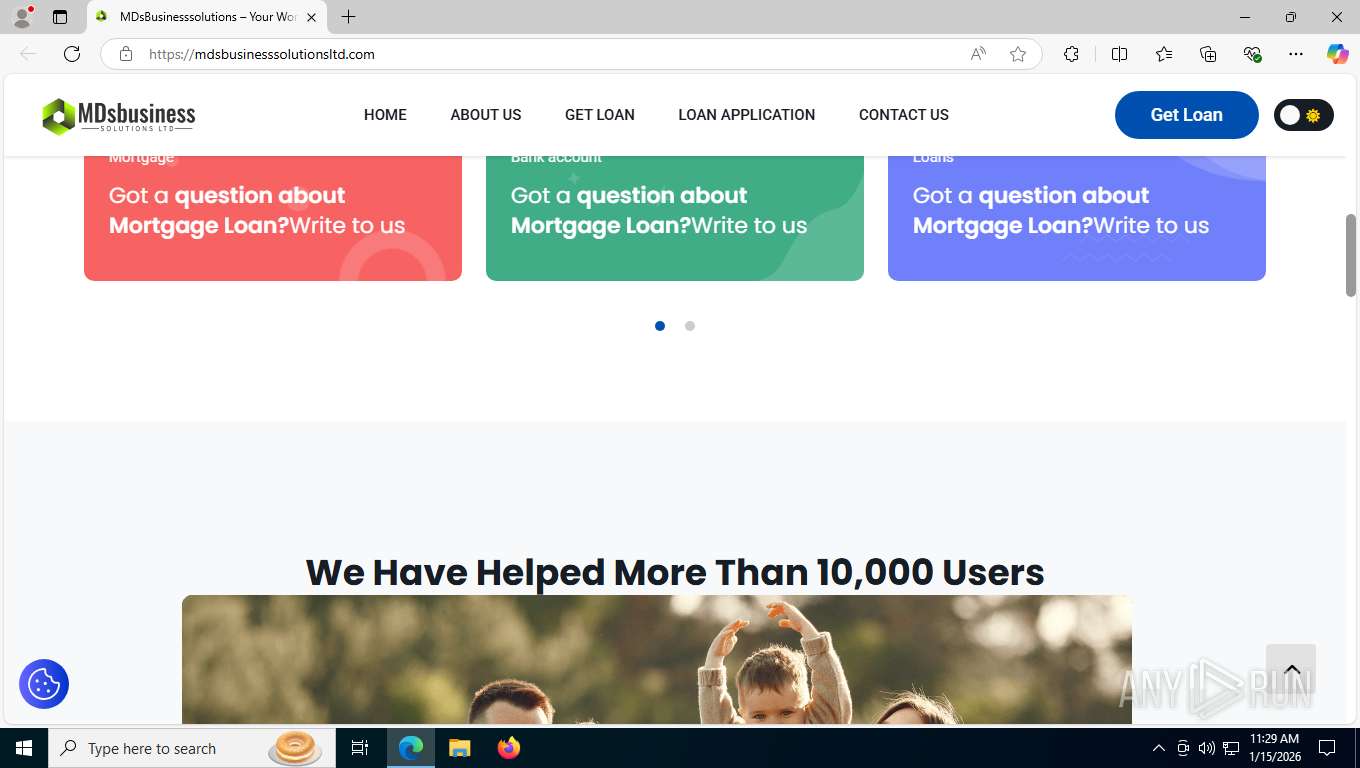Screen dimensions: 1360x768
Task: Click the MDsbusiness Solutions logo
Action: tap(118, 116)
